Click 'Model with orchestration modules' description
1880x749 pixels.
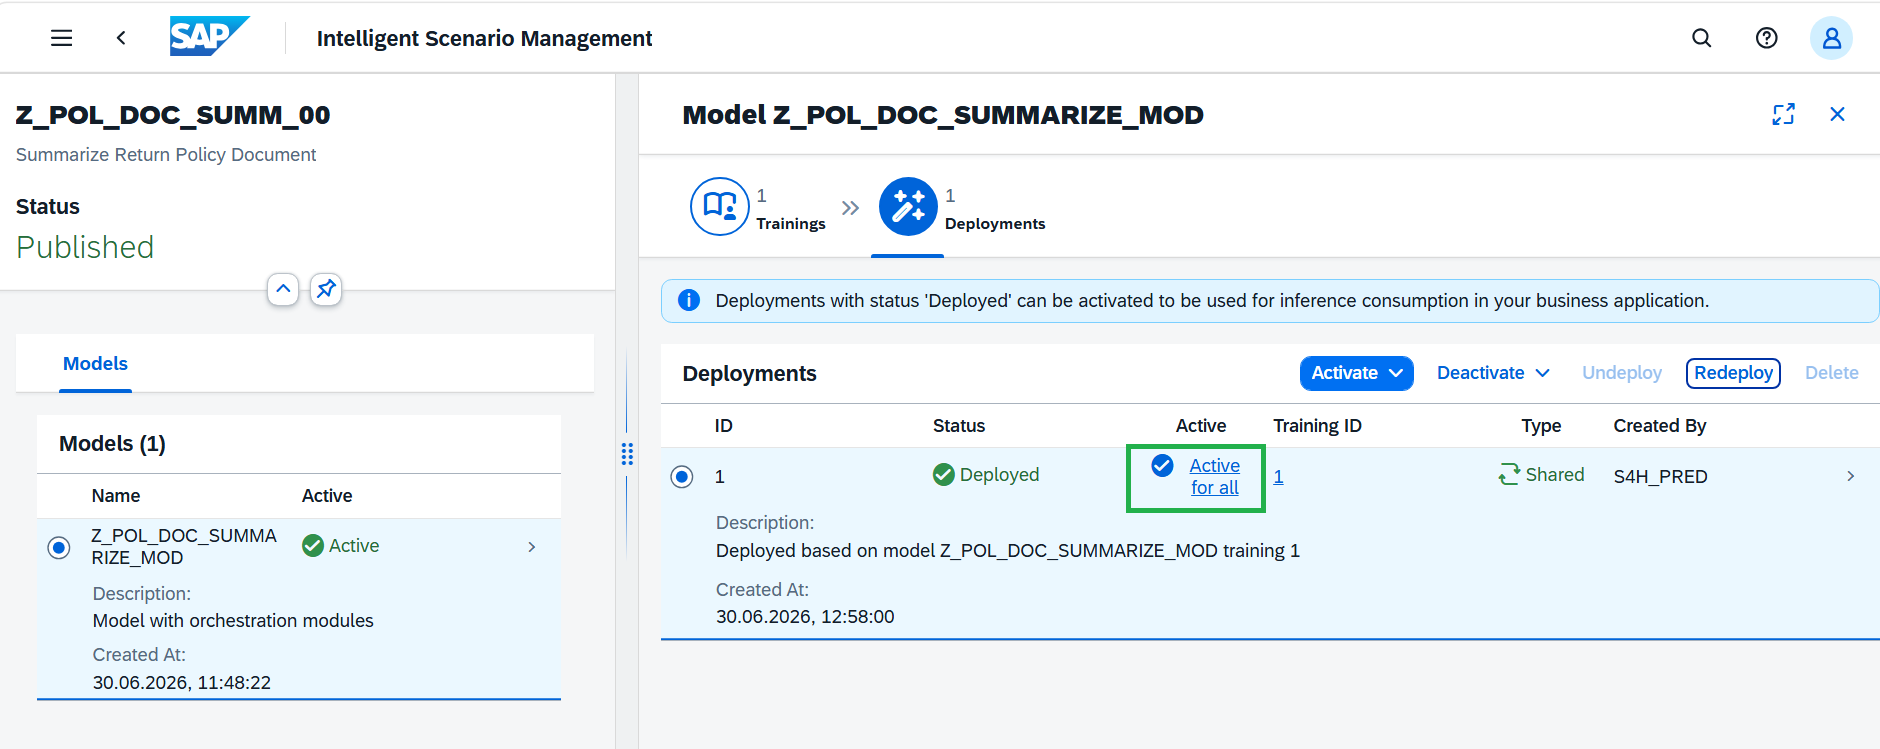[233, 621]
